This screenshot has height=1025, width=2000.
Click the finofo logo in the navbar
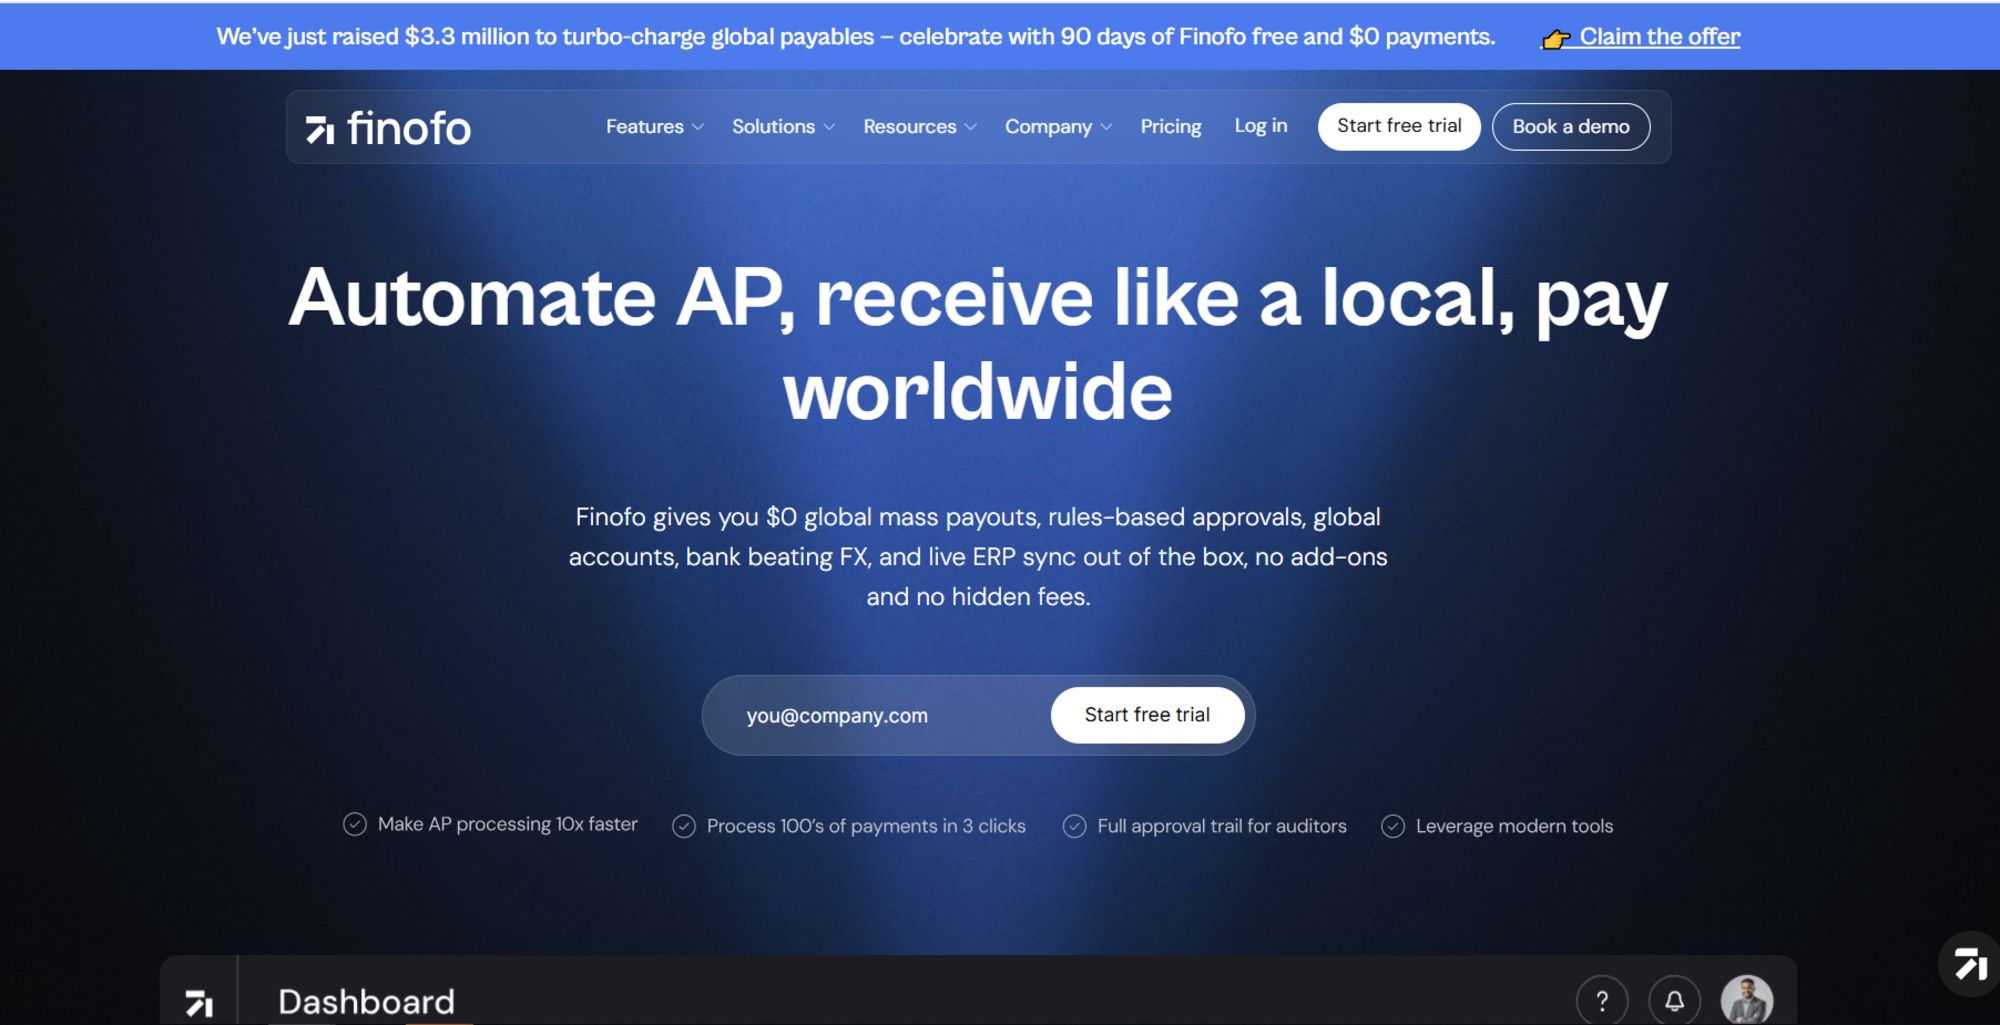point(388,128)
